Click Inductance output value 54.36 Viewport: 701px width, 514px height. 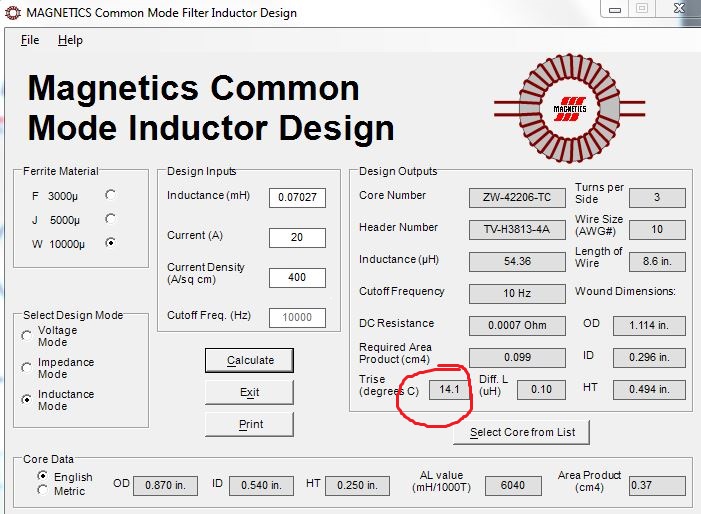(x=517, y=261)
